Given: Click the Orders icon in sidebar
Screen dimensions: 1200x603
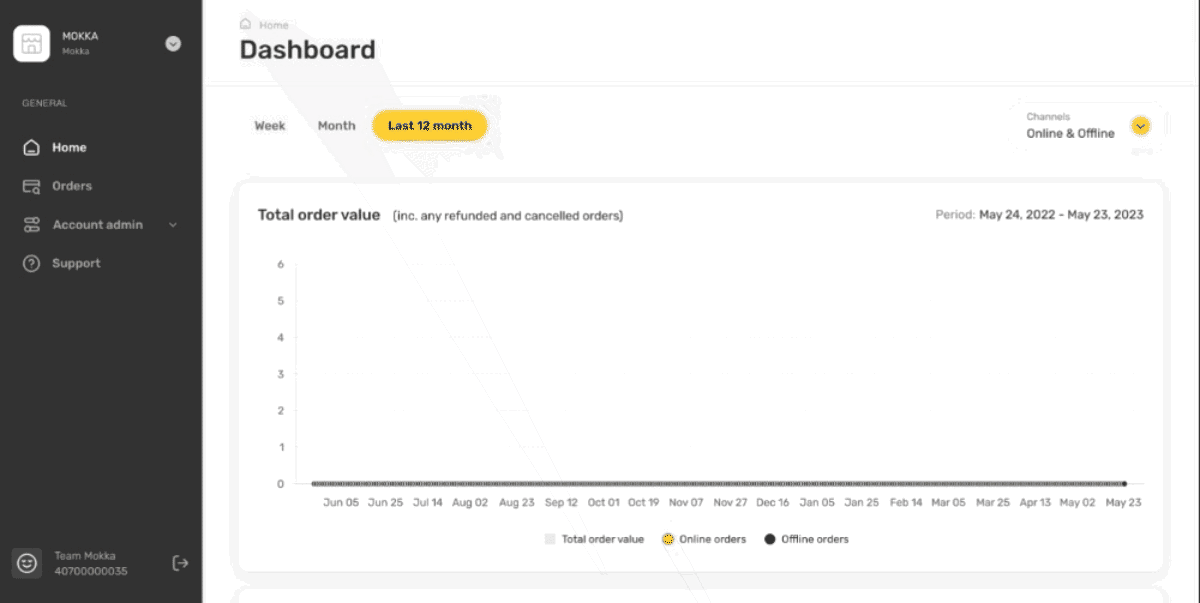Looking at the screenshot, I should [32, 186].
